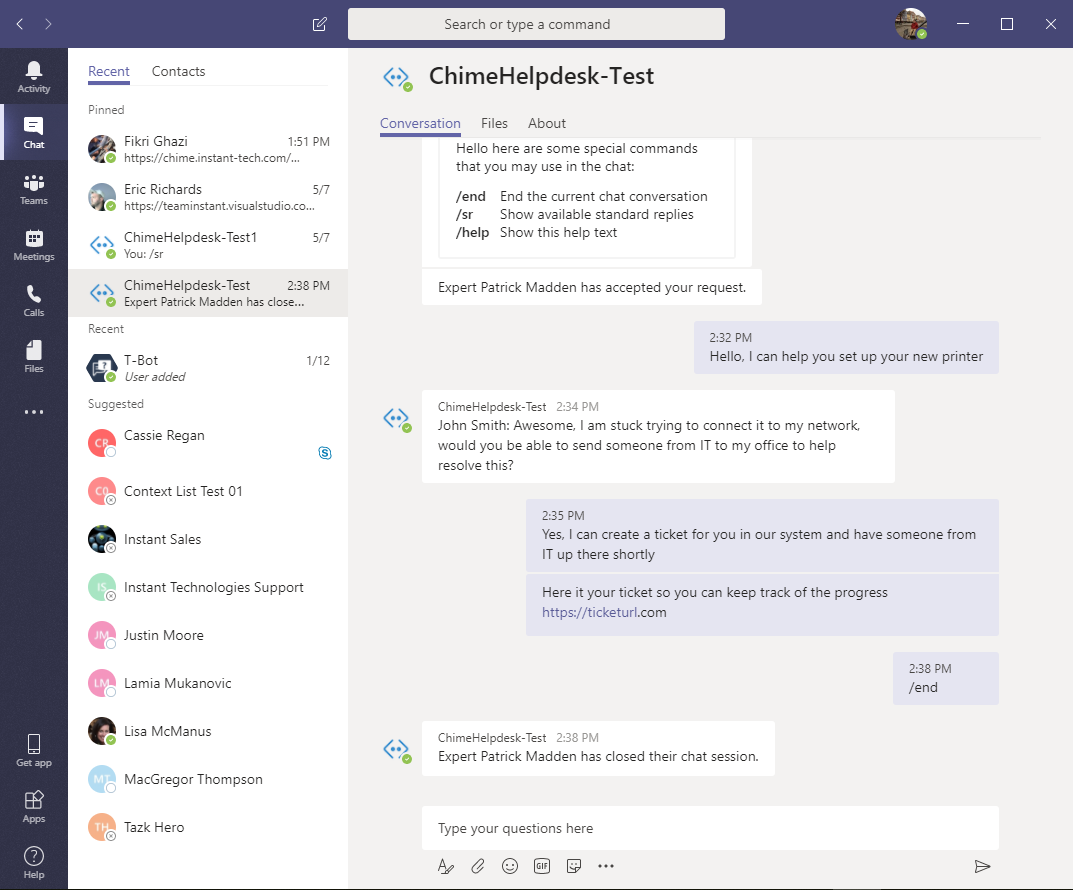
Task: Switch to the Recent tab
Action: pyautogui.click(x=109, y=71)
